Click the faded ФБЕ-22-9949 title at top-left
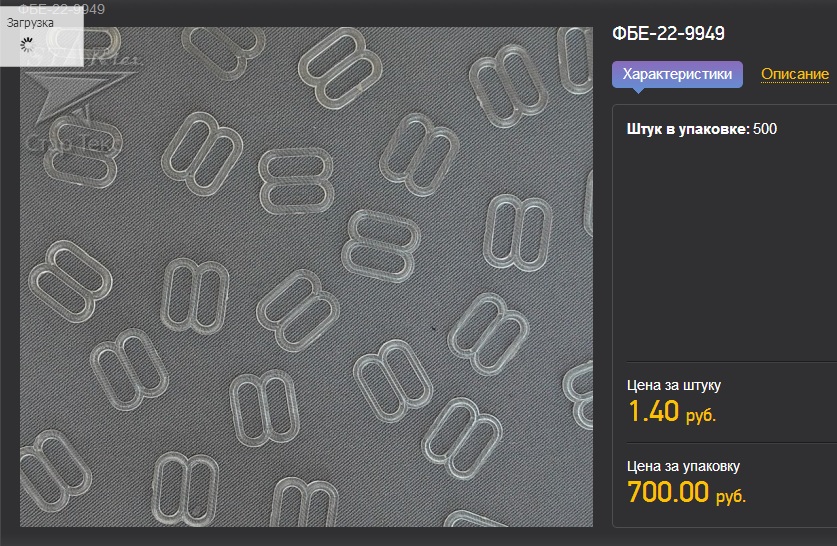 point(60,9)
